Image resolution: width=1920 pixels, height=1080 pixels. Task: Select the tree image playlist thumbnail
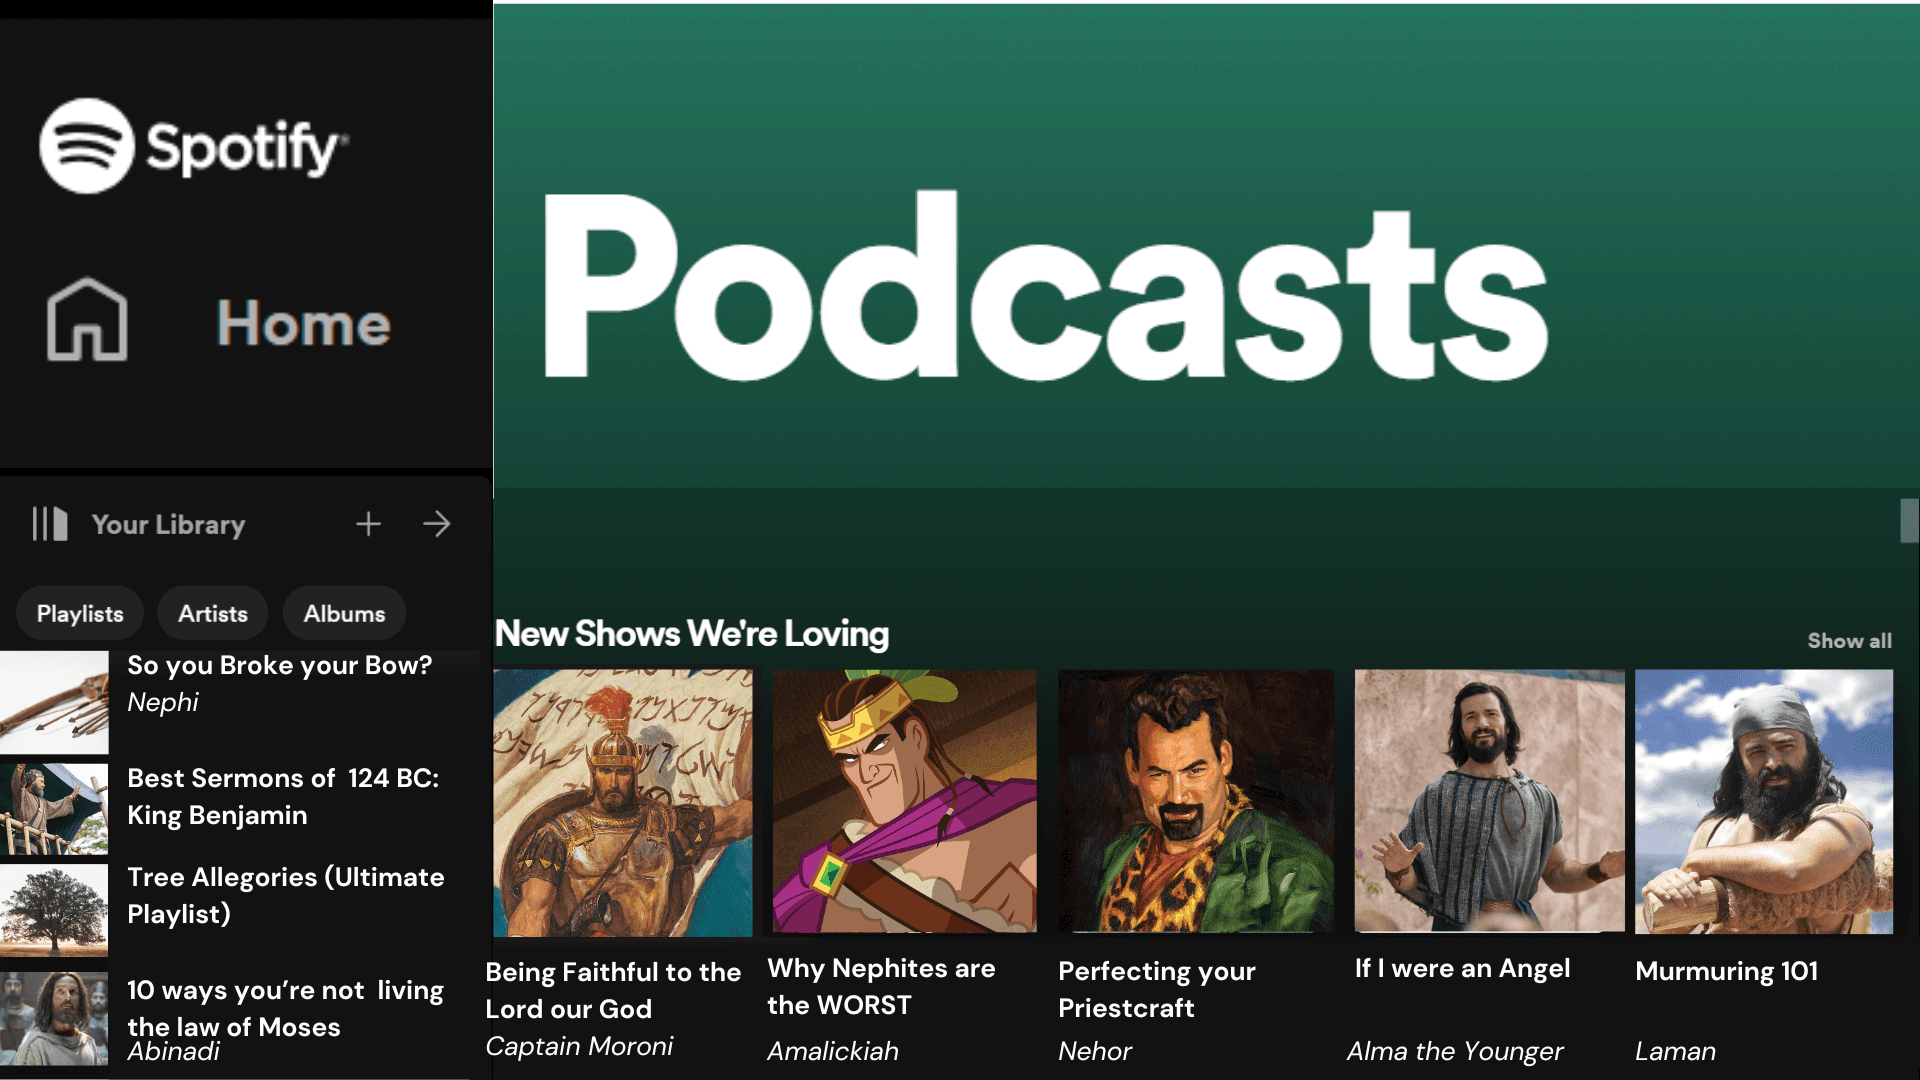(x=54, y=910)
